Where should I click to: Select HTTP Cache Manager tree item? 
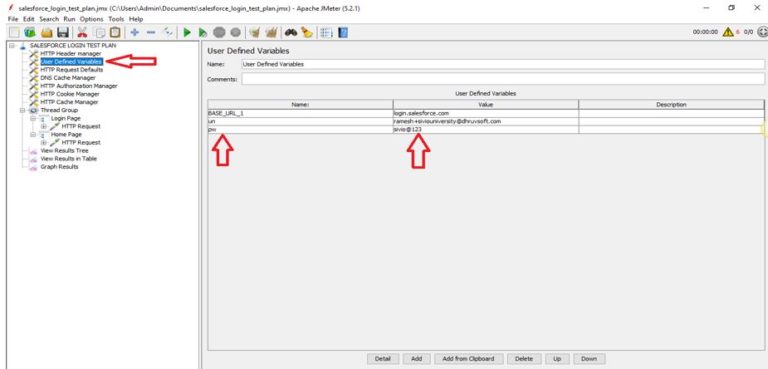(69, 102)
